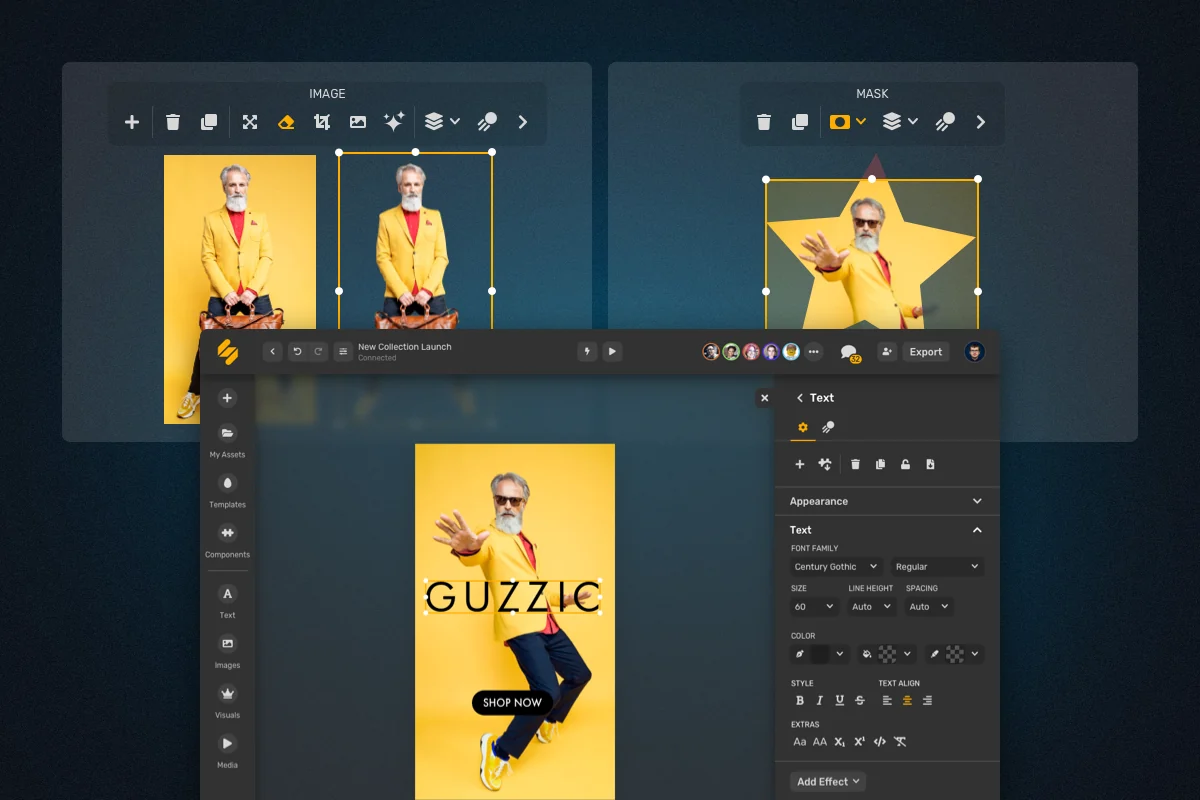Open the font size 60 dropdown

click(x=814, y=607)
